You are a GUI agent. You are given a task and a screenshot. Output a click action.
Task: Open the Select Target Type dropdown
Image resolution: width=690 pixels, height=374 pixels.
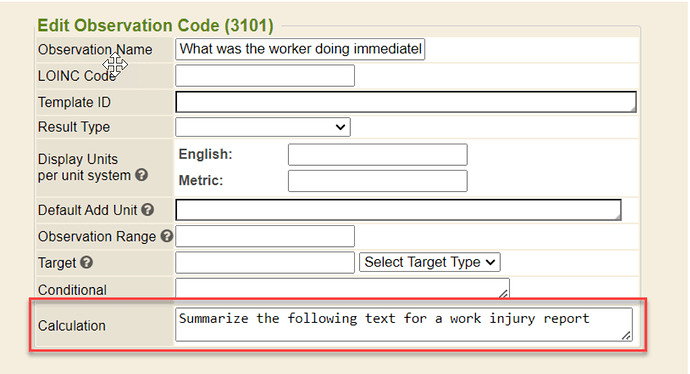coord(429,262)
